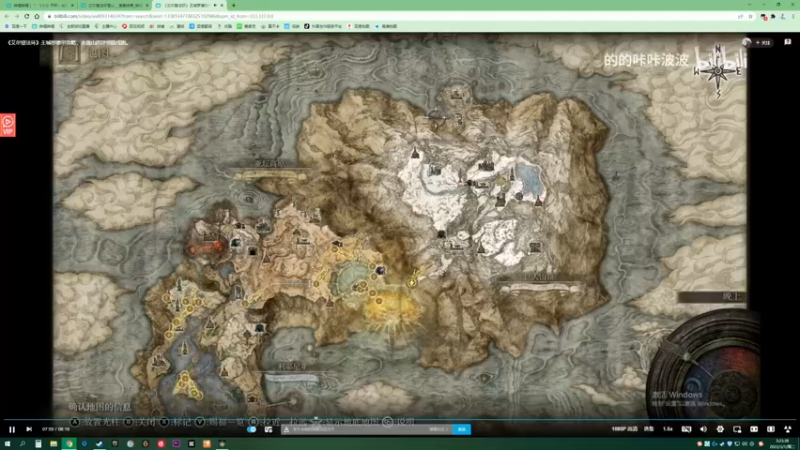Image resolution: width=800 pixels, height=450 pixels.
Task: Open the episode selection menu
Action: (x=649, y=429)
